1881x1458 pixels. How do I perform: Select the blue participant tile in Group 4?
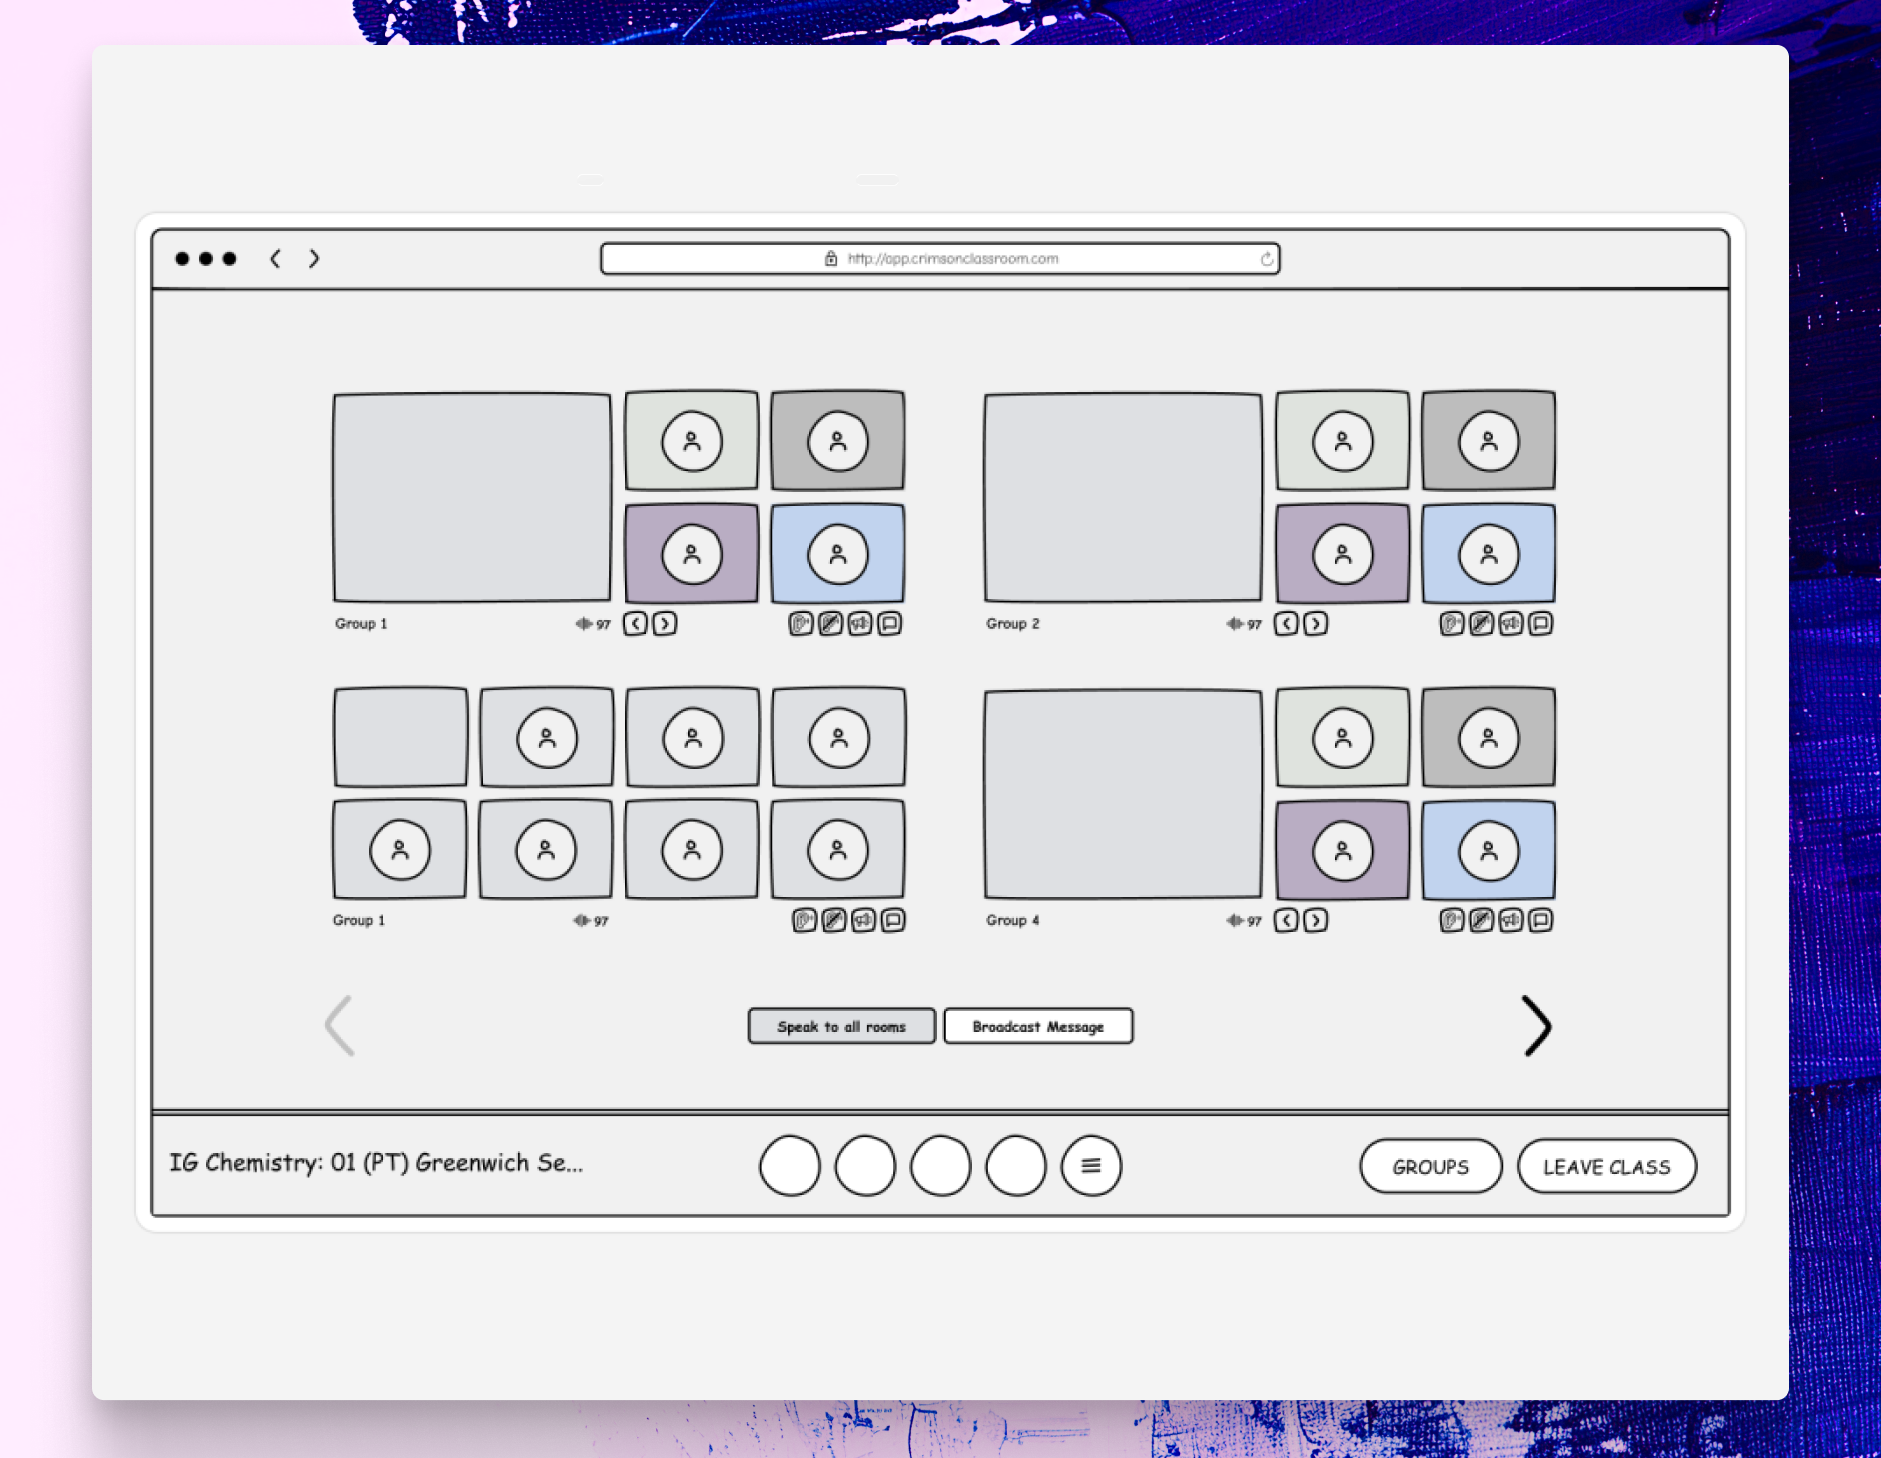1488,851
